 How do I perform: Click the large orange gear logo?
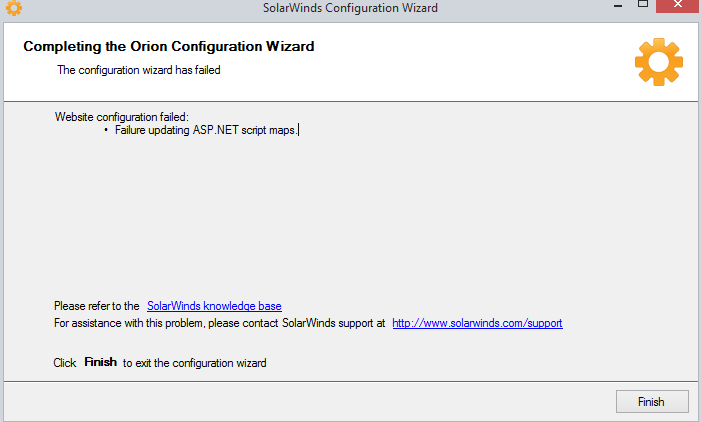[x=659, y=62]
